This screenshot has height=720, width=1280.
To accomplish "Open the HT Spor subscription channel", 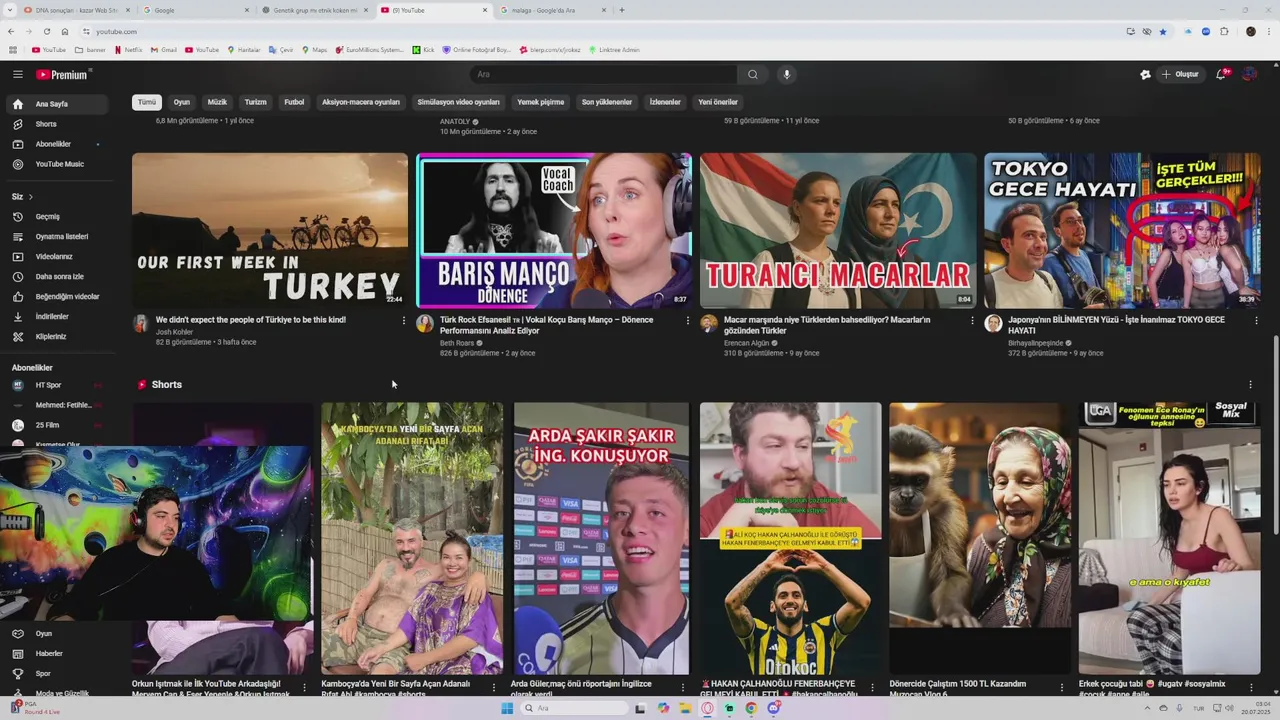I will click(60, 385).
